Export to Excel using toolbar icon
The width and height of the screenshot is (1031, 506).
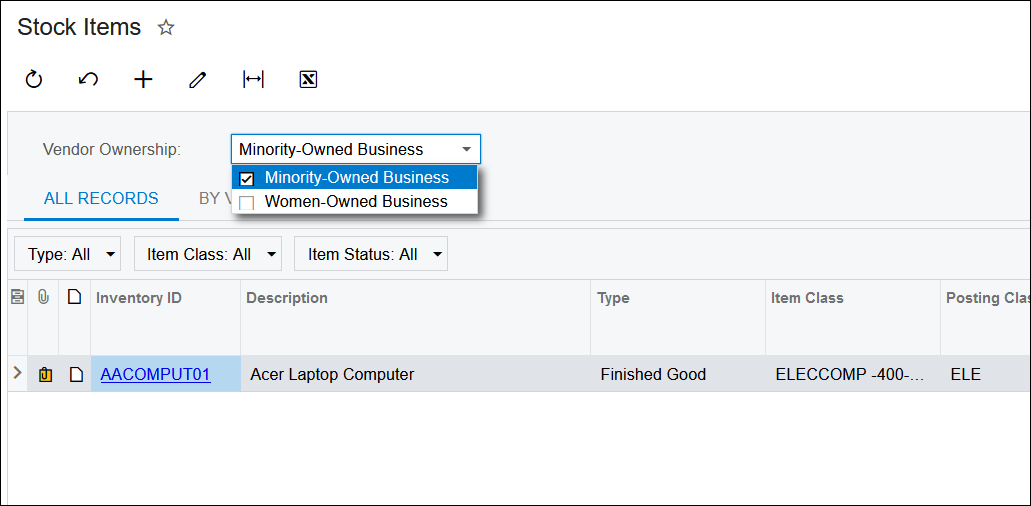(x=308, y=80)
